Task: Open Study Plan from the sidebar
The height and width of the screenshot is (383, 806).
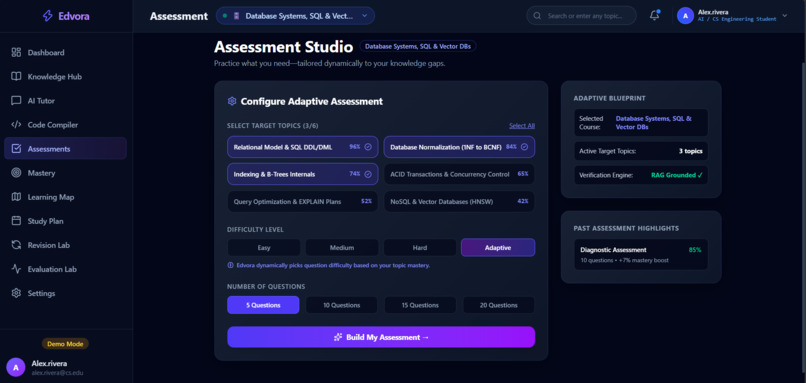Action: tap(65, 221)
